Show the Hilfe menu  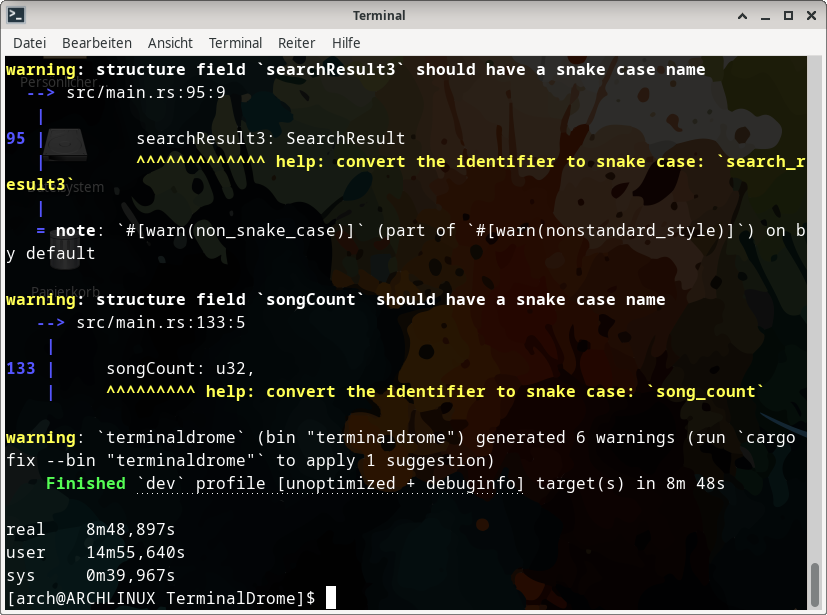(346, 43)
